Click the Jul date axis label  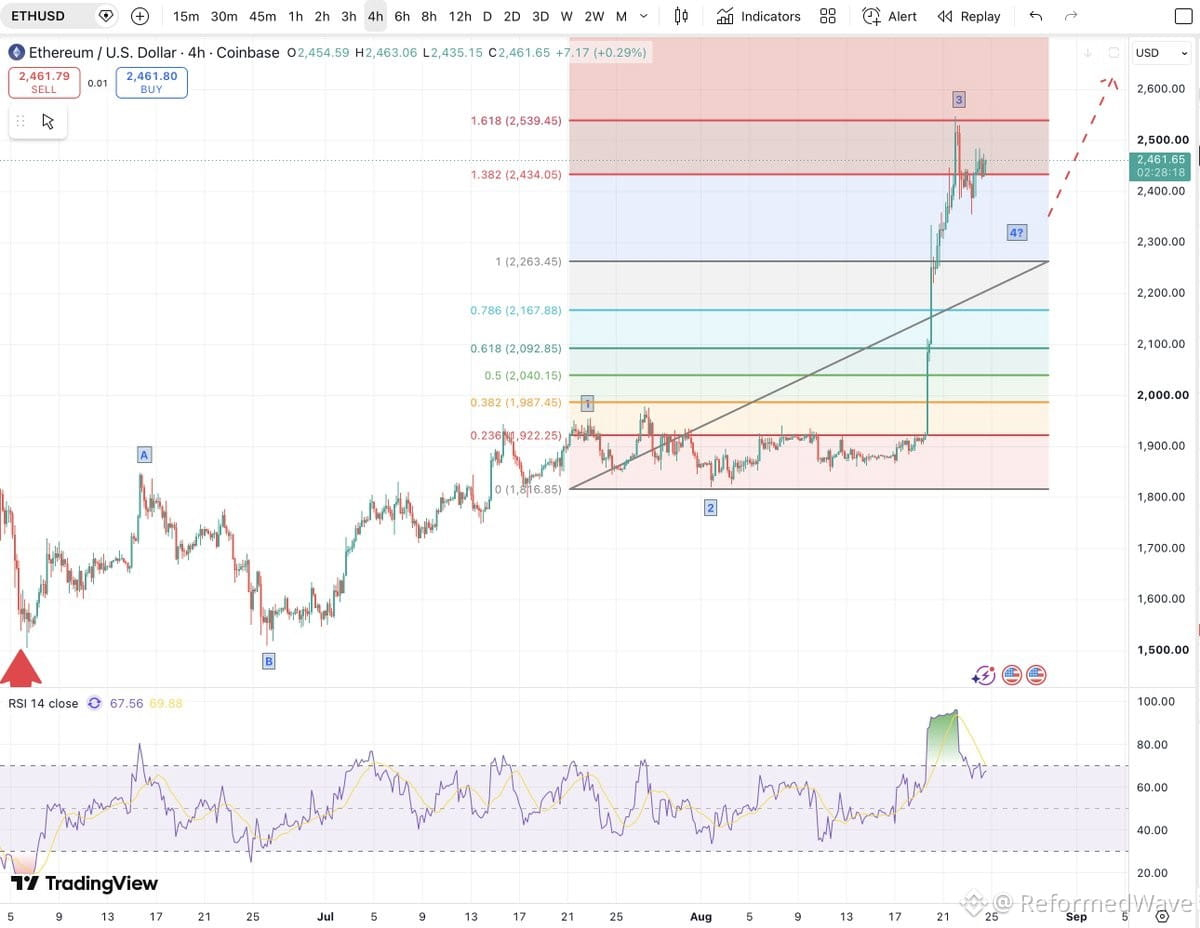click(325, 916)
